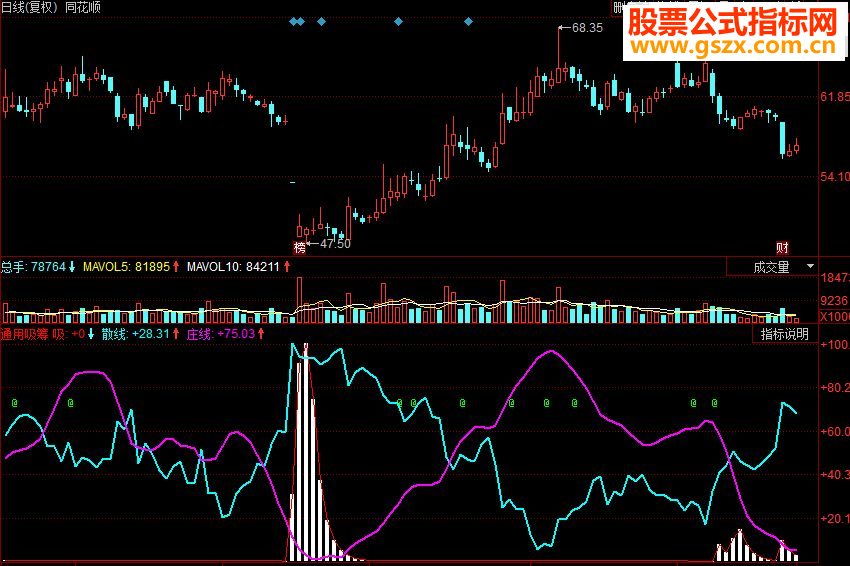Viewport: 850px width, 566px height.
Task: Click the 68.35 high price label
Action: click(587, 28)
